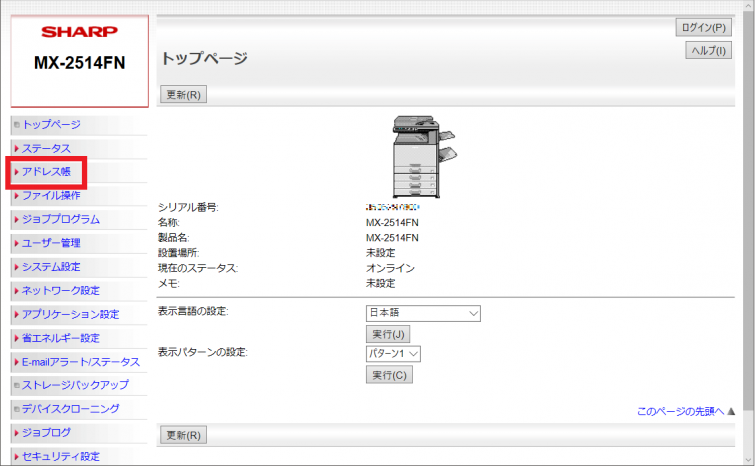The height and width of the screenshot is (466, 755).
Task: Expand red arrow beside 省エネルギー設定
Action: 16,338
